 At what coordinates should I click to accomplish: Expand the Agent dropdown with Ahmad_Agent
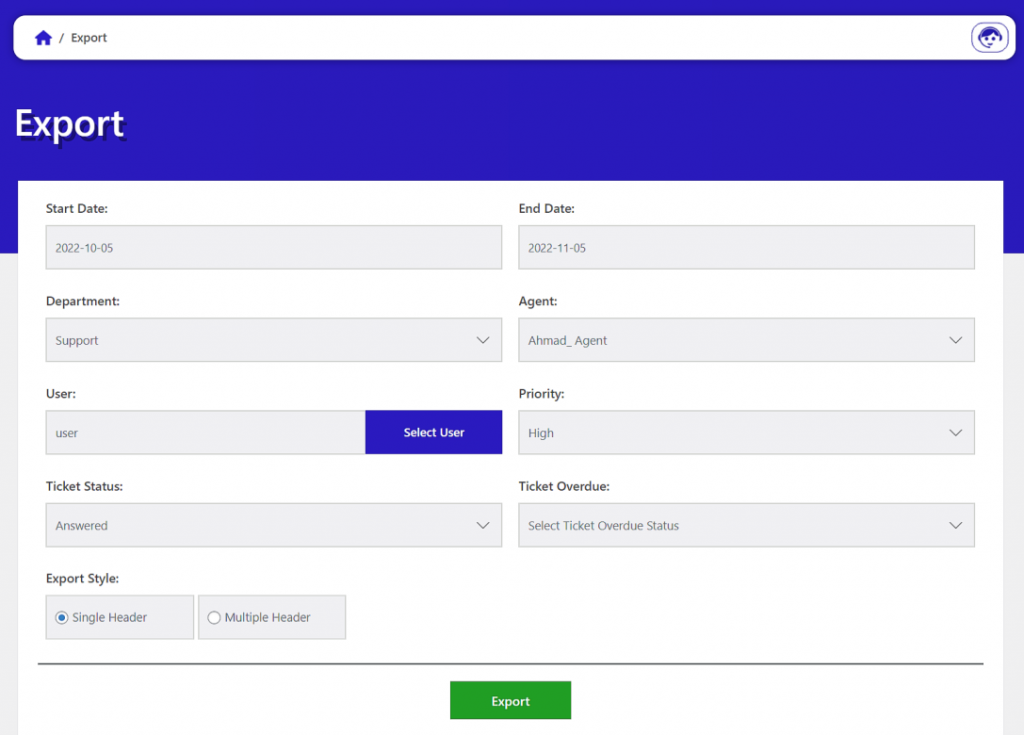point(746,339)
